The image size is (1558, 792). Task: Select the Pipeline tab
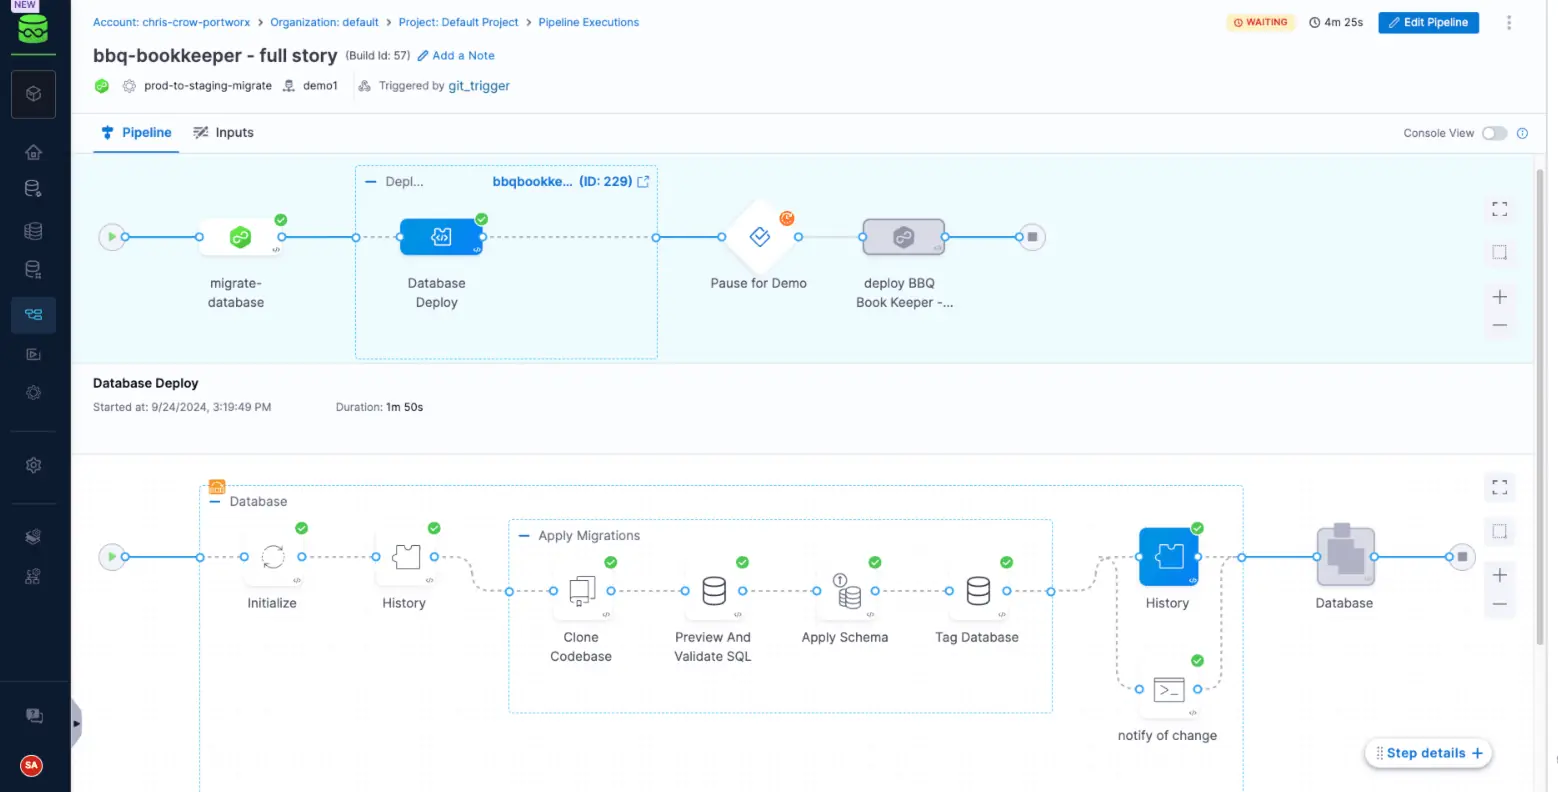[136, 132]
